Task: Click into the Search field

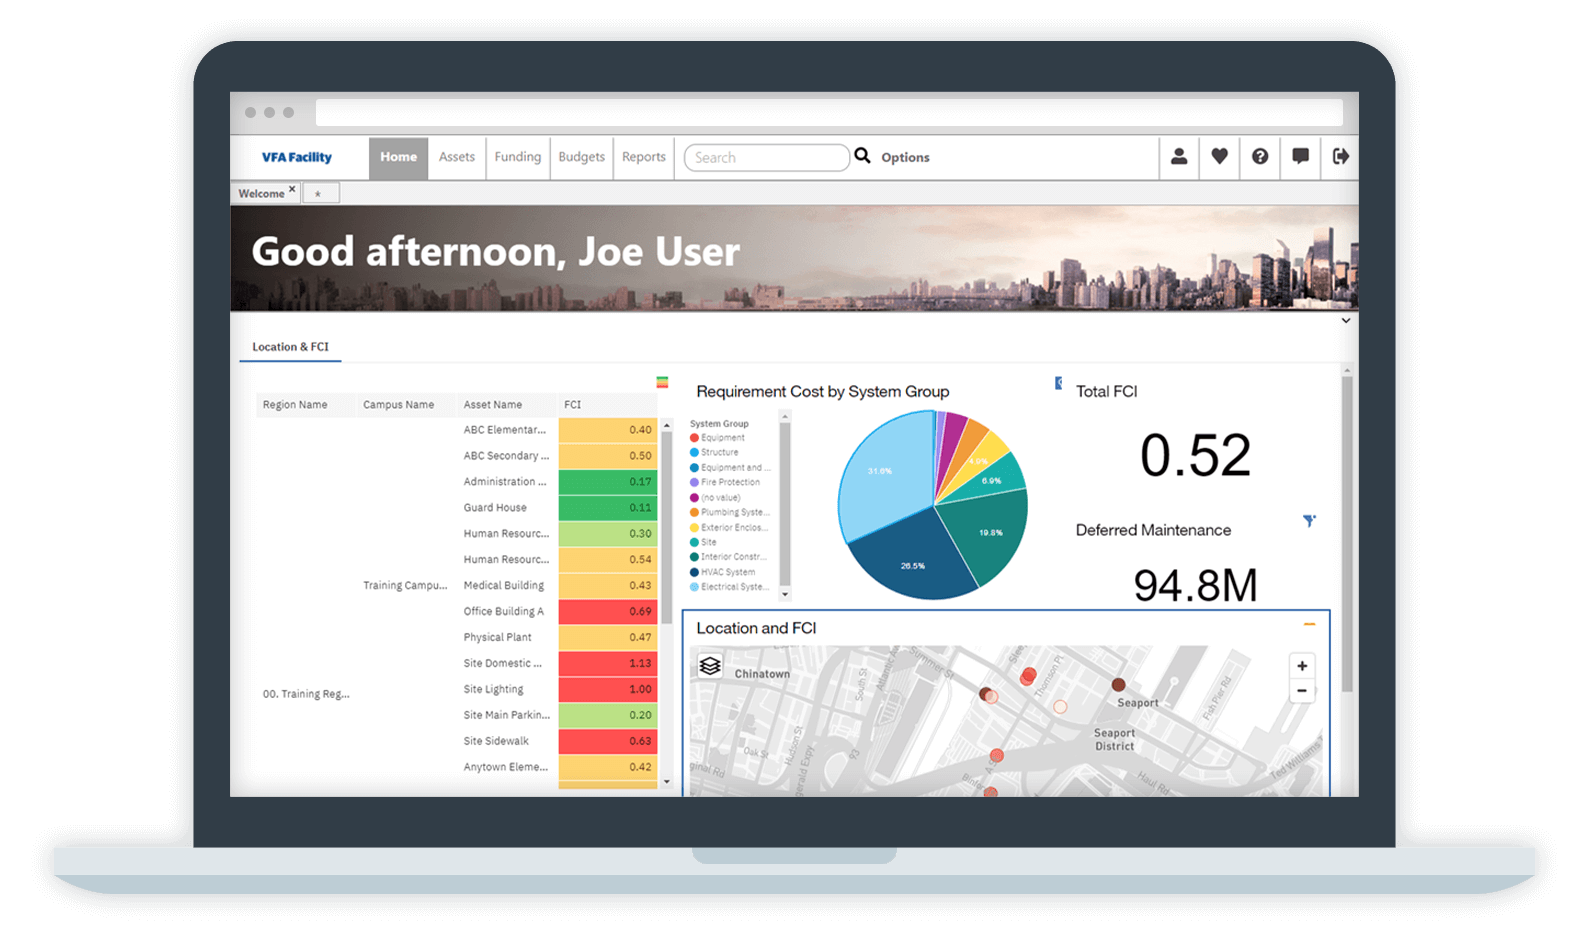Action: [766, 158]
